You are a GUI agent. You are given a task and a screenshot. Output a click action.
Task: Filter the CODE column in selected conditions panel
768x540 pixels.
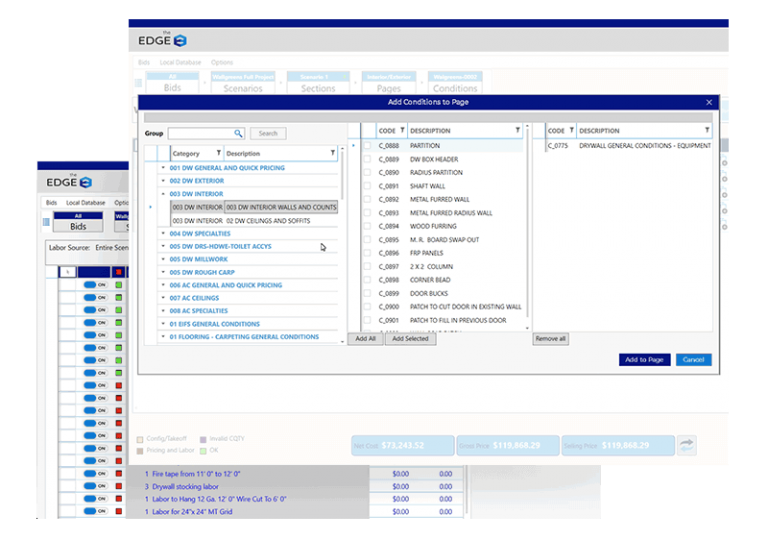coord(571,130)
